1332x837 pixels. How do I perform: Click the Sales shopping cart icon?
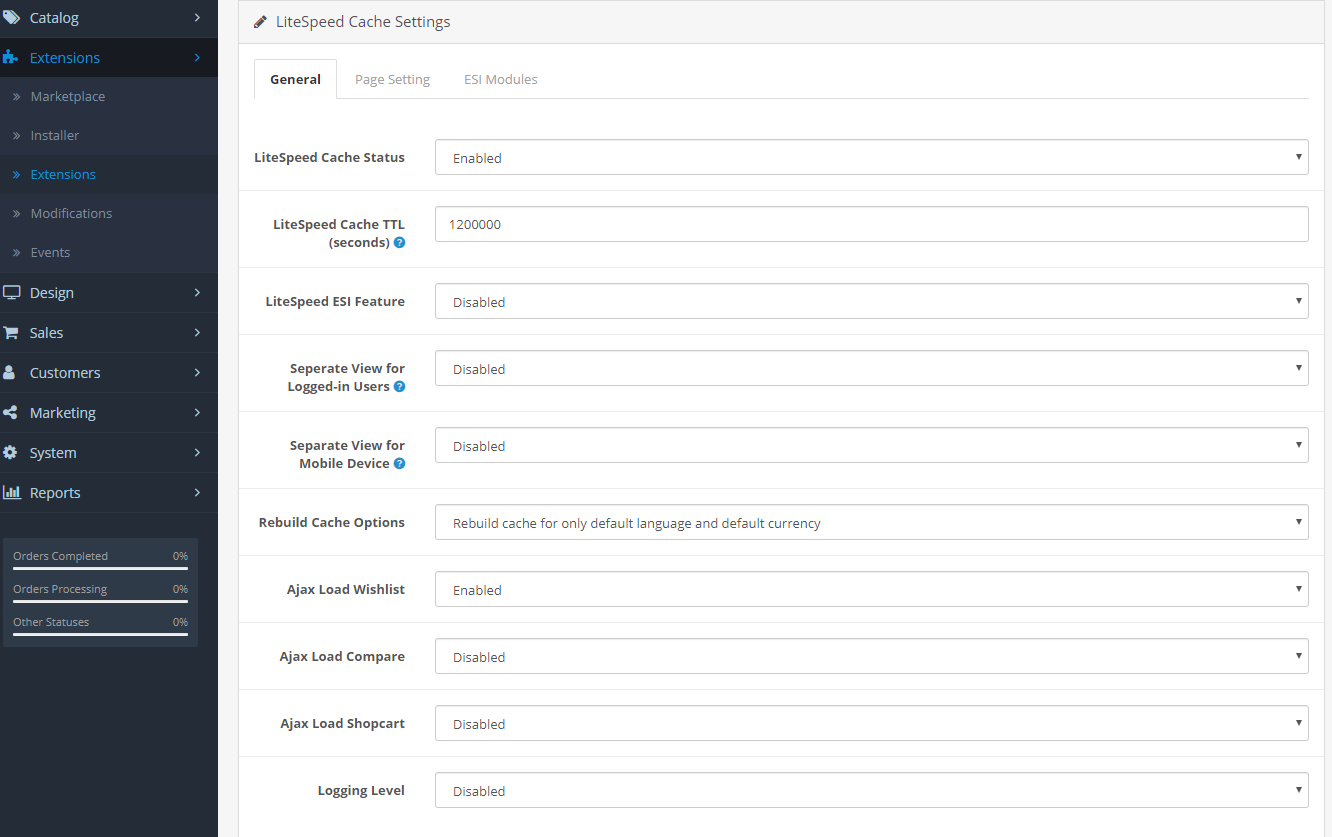(11, 333)
